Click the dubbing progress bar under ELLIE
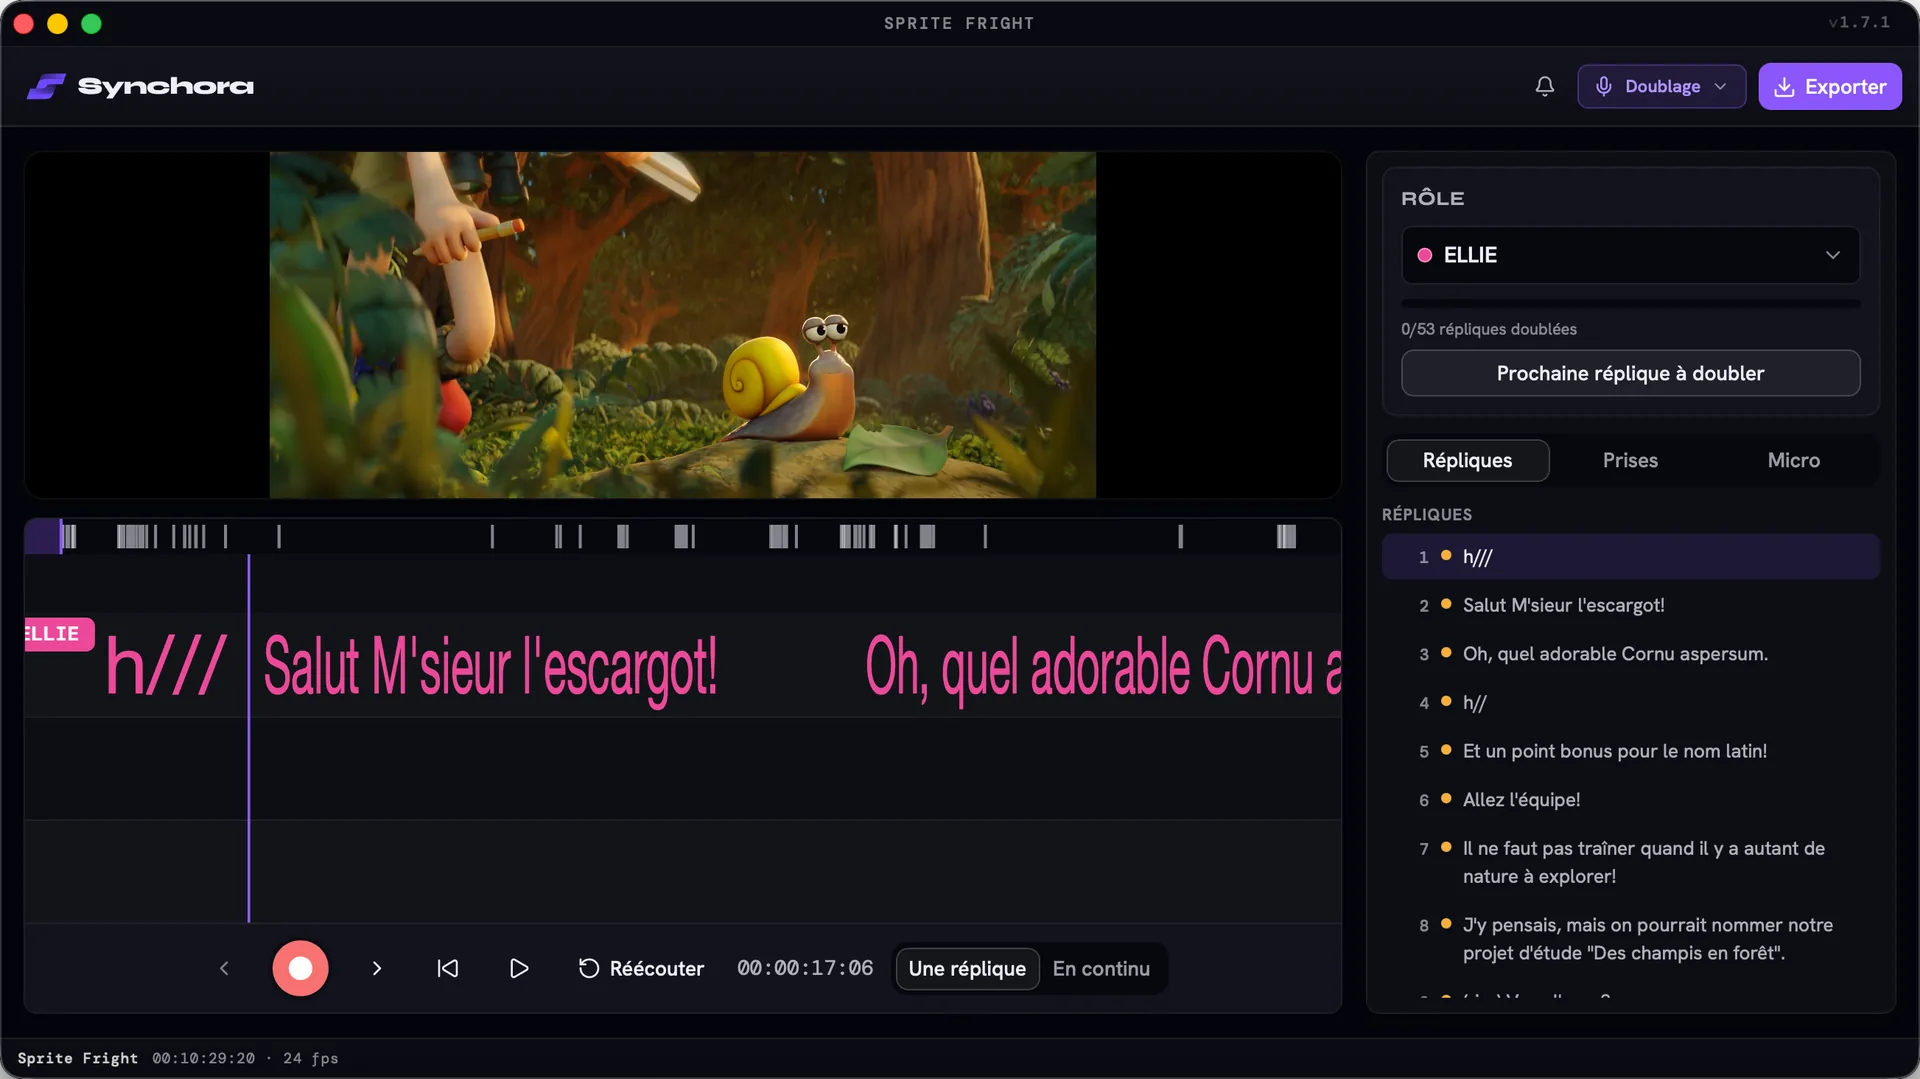The height and width of the screenshot is (1079, 1920). [x=1630, y=303]
